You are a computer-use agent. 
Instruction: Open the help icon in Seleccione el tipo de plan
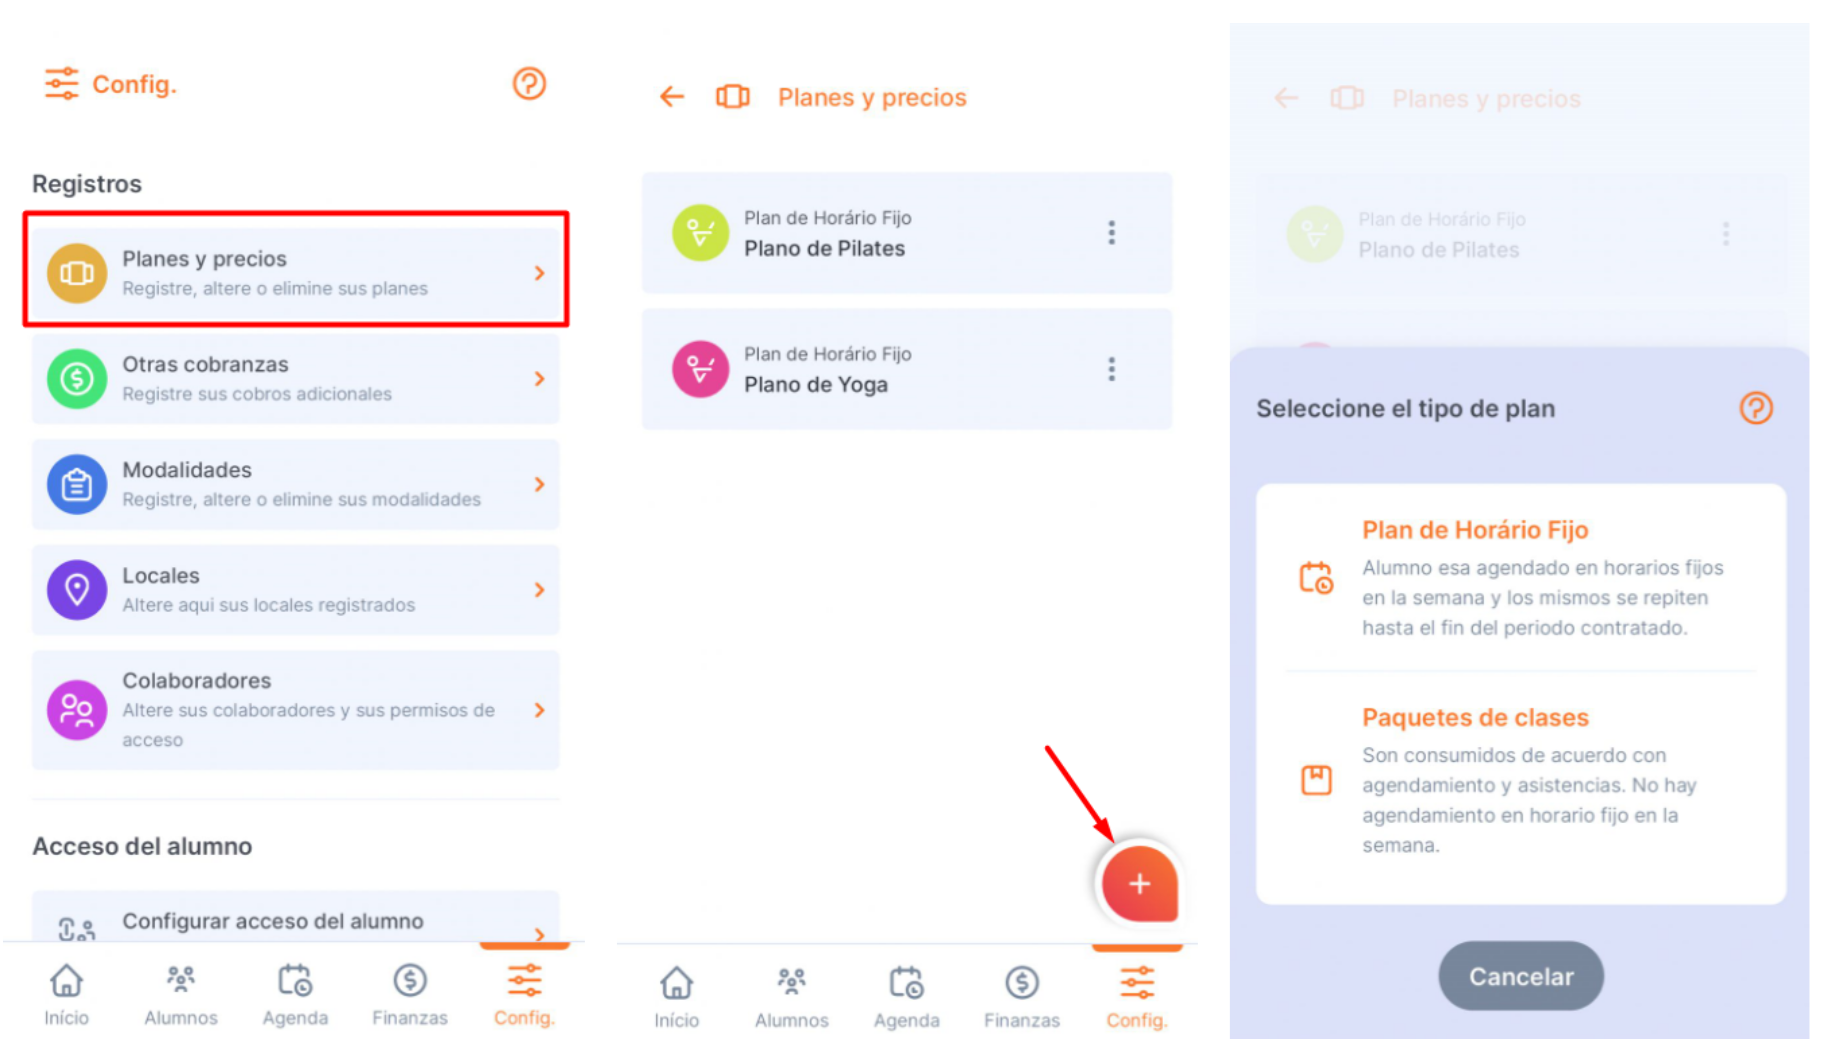pos(1756,408)
